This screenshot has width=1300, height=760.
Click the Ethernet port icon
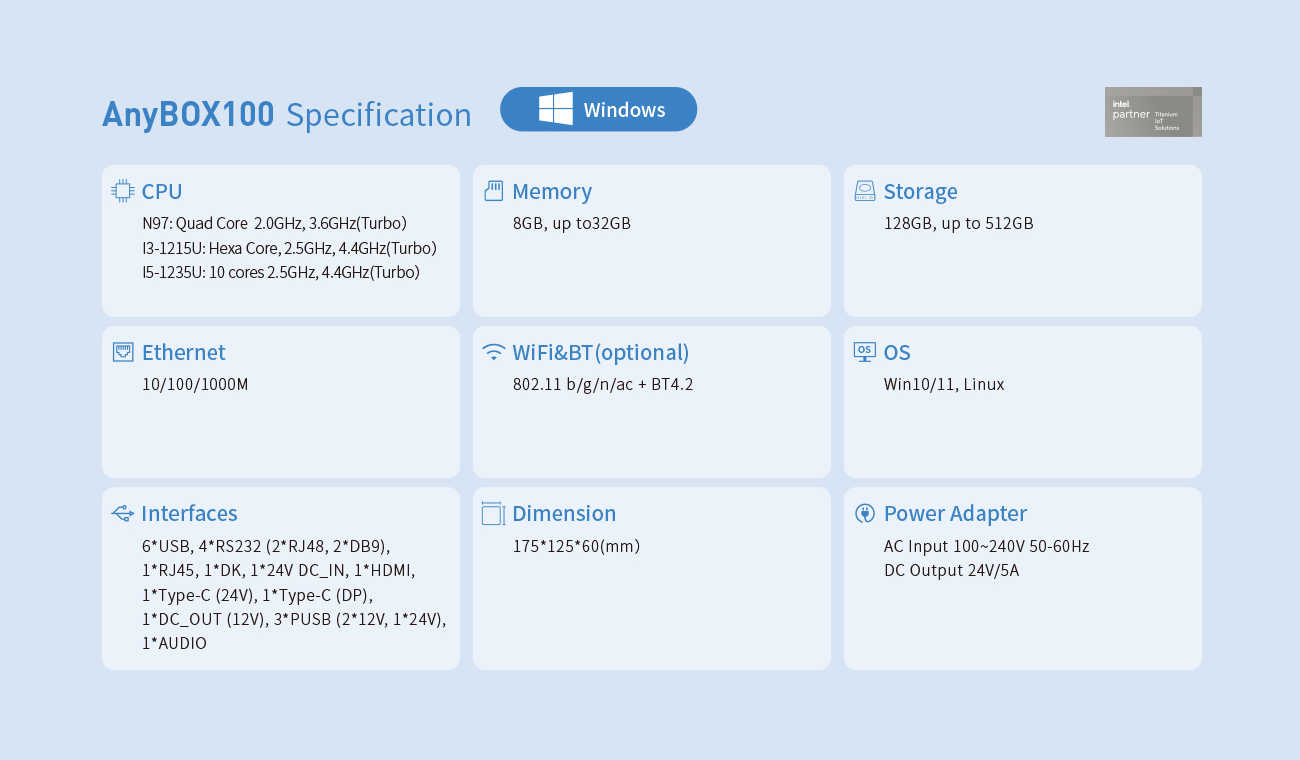click(123, 352)
